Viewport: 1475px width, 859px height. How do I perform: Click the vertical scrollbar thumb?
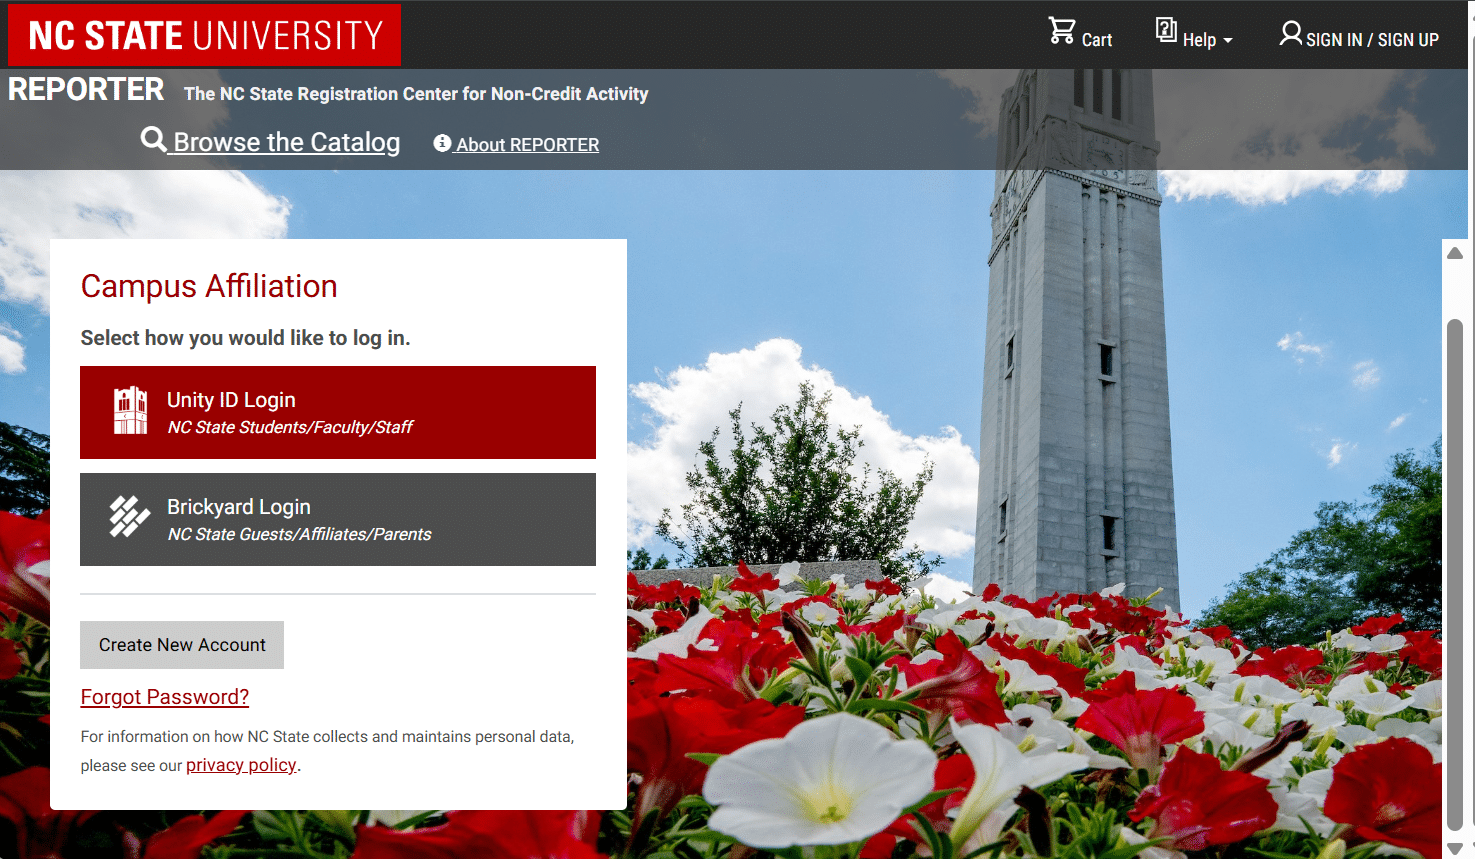(1455, 574)
